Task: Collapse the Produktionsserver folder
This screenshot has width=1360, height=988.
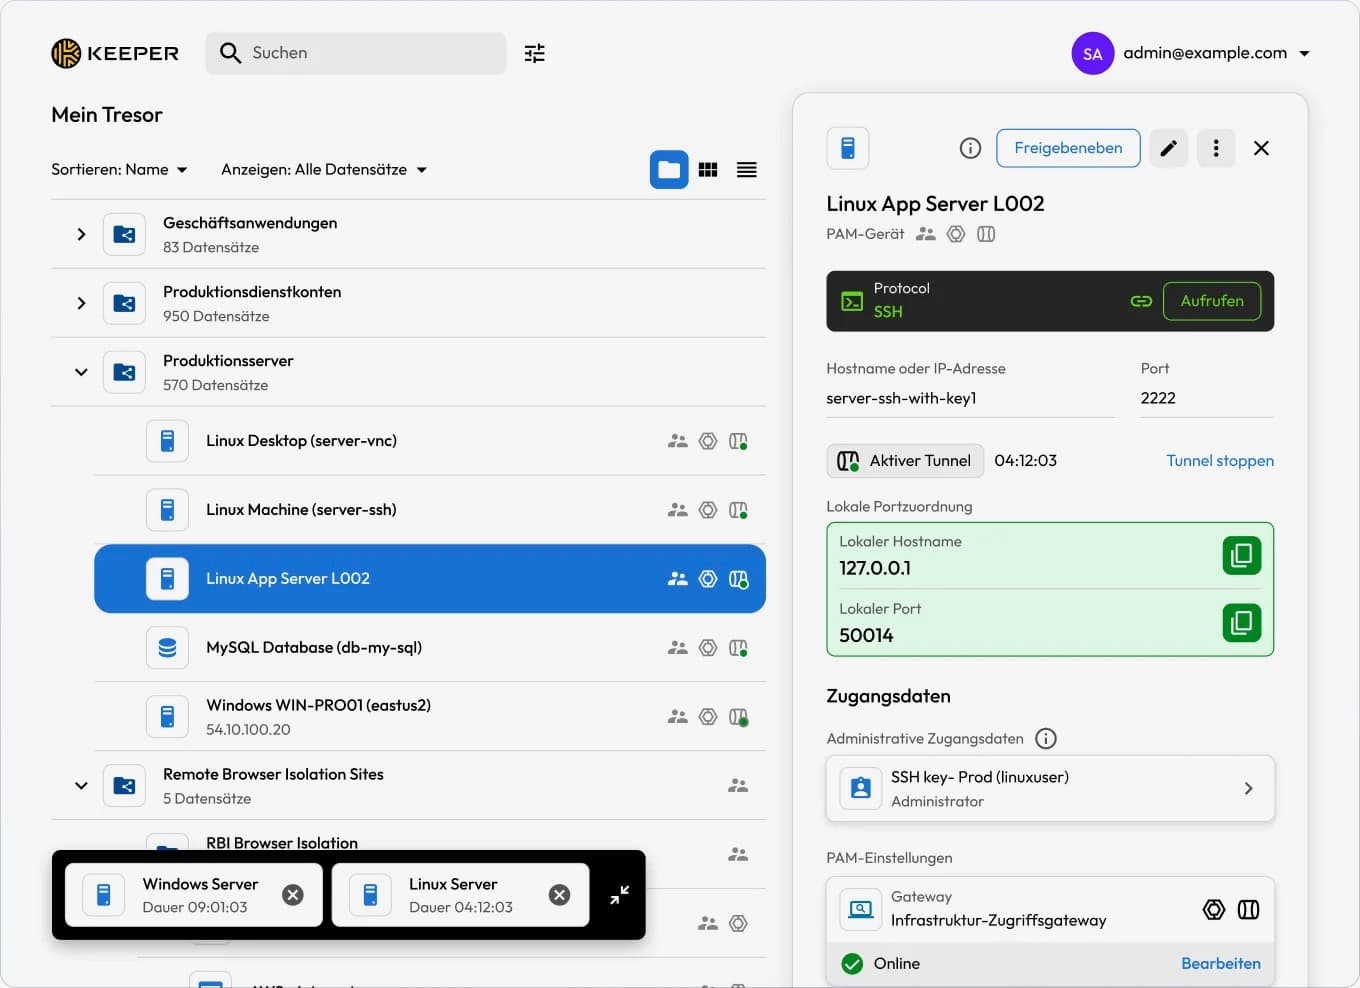Action: point(81,372)
